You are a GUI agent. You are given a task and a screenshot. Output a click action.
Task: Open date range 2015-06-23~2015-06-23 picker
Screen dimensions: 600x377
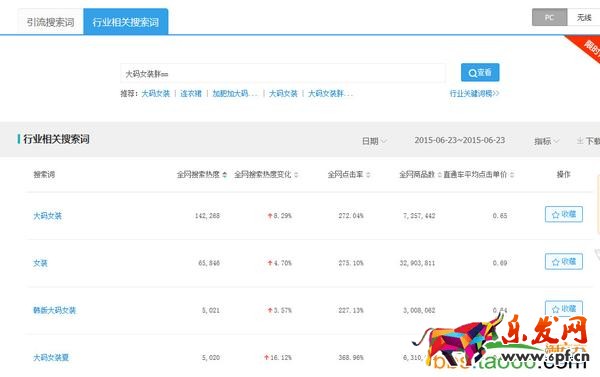460,140
